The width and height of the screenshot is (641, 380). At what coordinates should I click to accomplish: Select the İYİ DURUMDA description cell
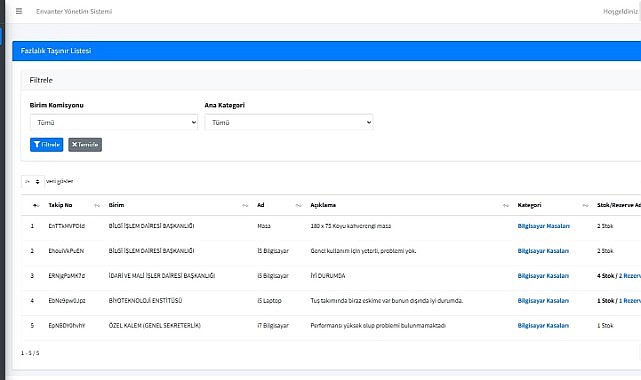click(327, 276)
